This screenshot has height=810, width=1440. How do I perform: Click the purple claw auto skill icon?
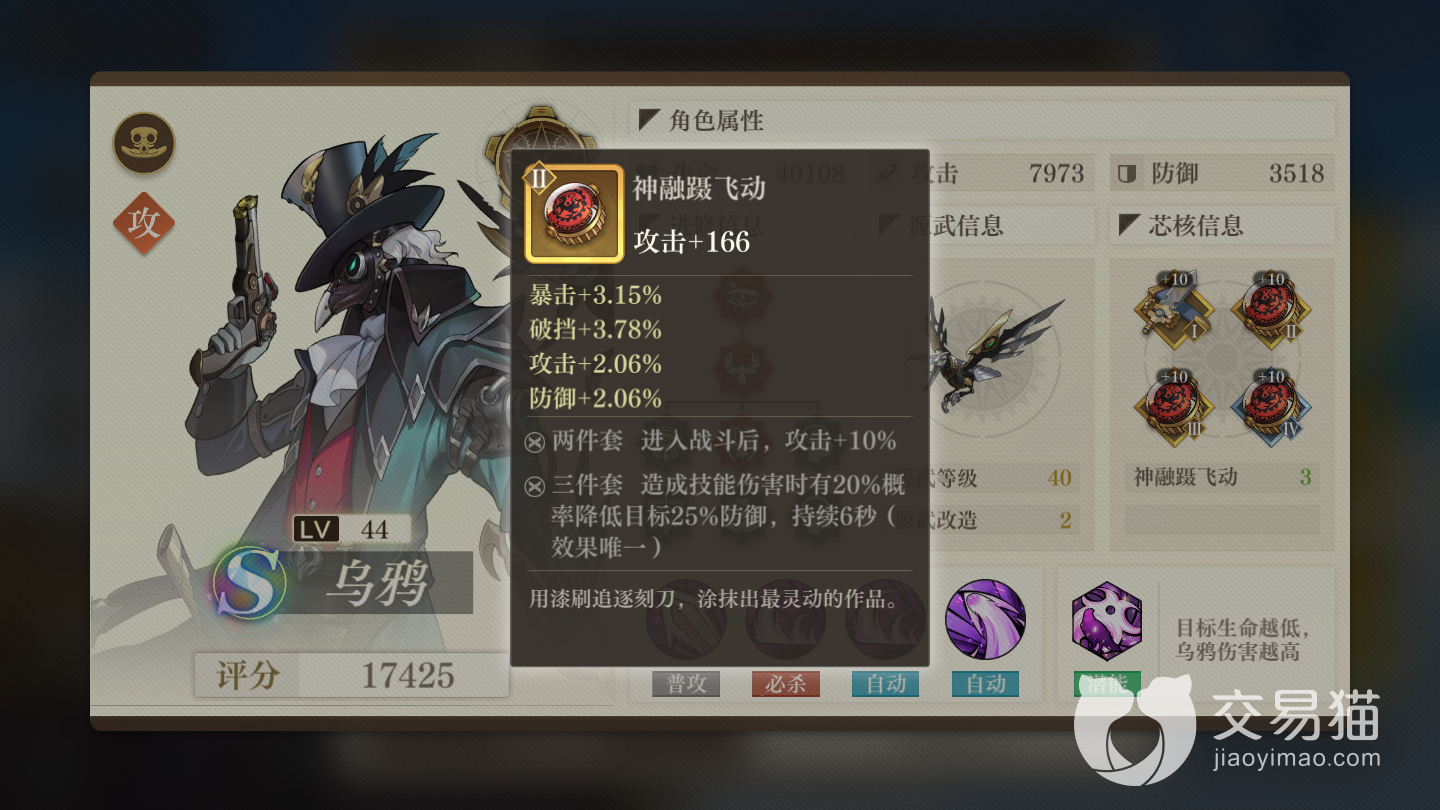(985, 620)
